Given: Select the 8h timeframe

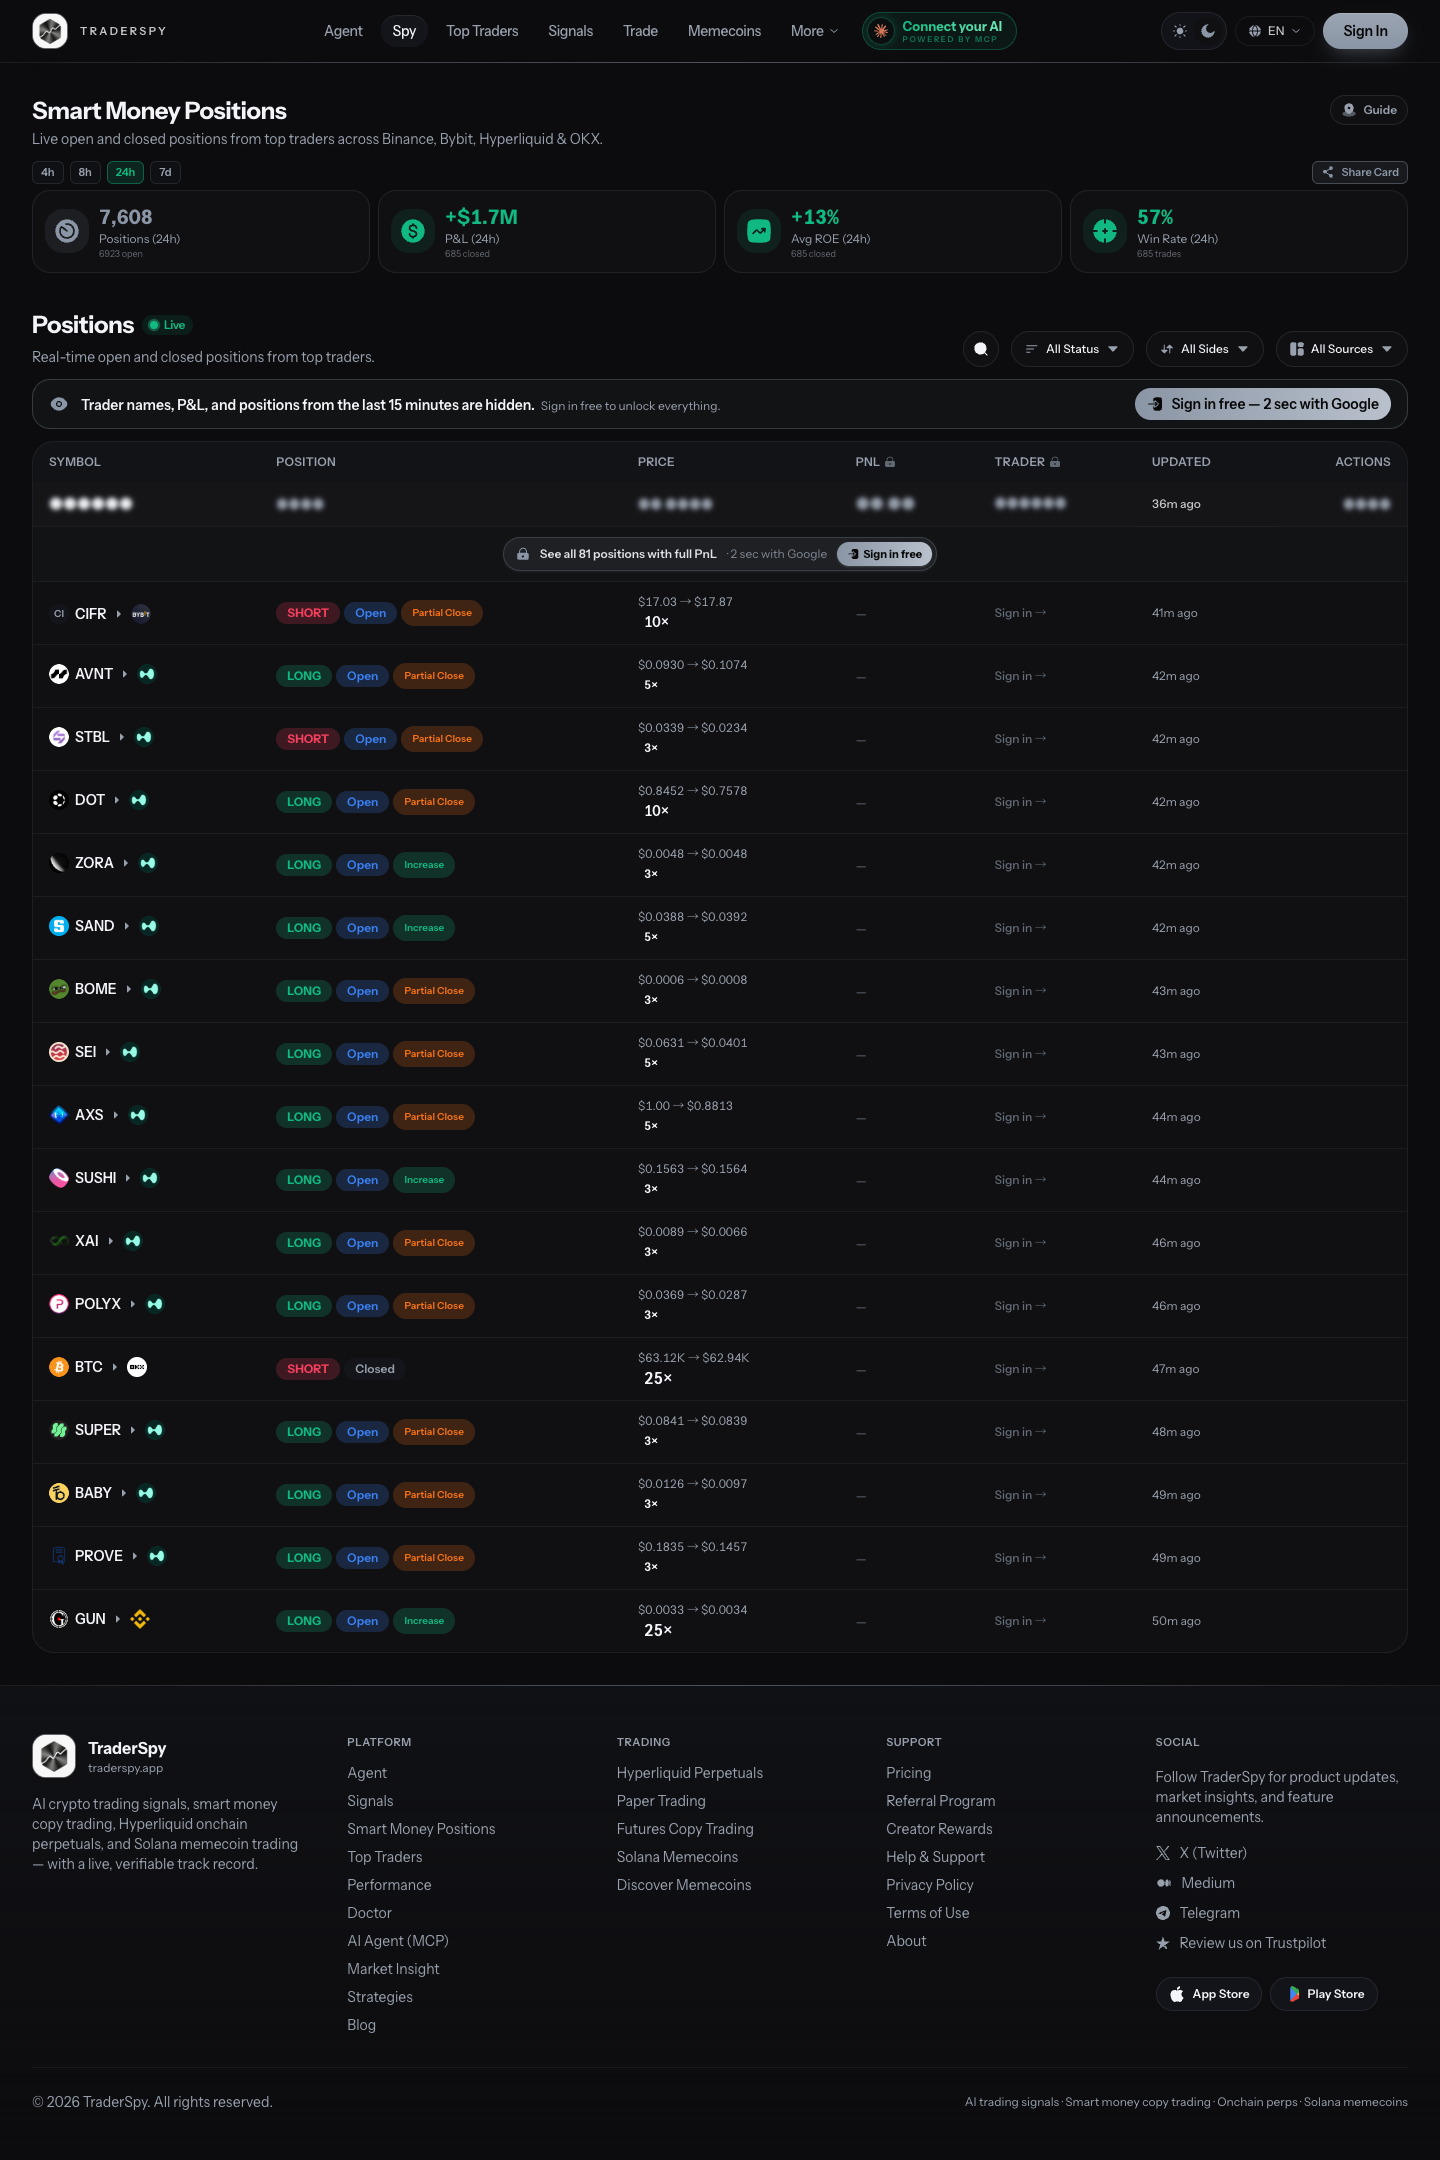Looking at the screenshot, I should pyautogui.click(x=85, y=172).
